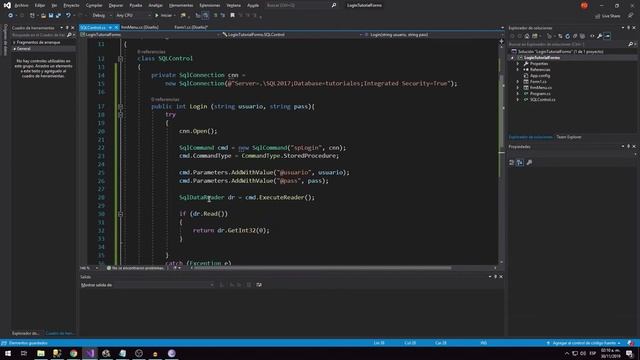Open the Depurar menu
The height and width of the screenshot is (360, 640).
[116, 5]
